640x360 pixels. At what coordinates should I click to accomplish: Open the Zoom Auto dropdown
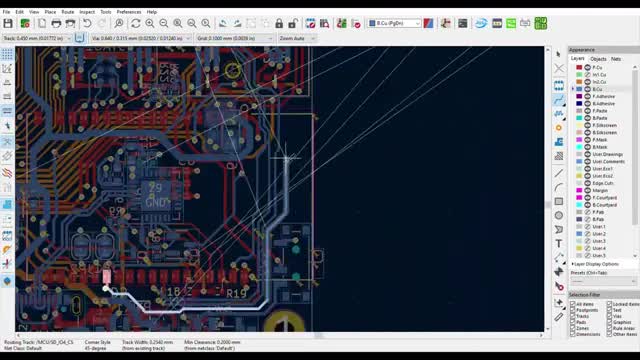(297, 38)
